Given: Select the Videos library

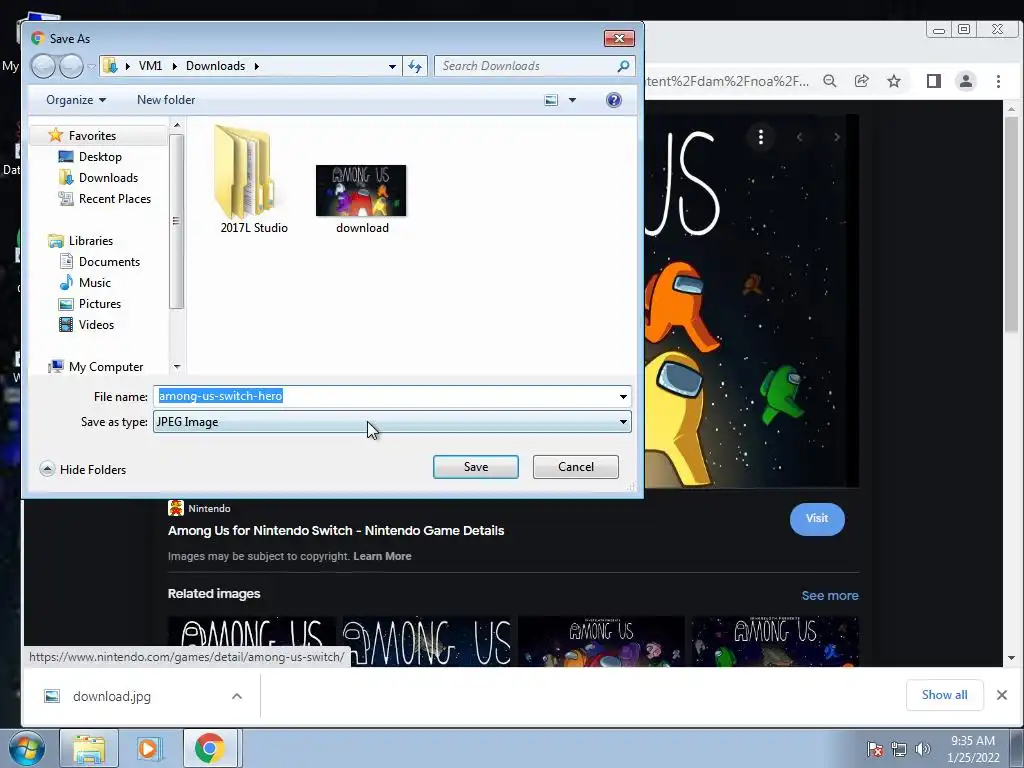Looking at the screenshot, I should tap(96, 325).
